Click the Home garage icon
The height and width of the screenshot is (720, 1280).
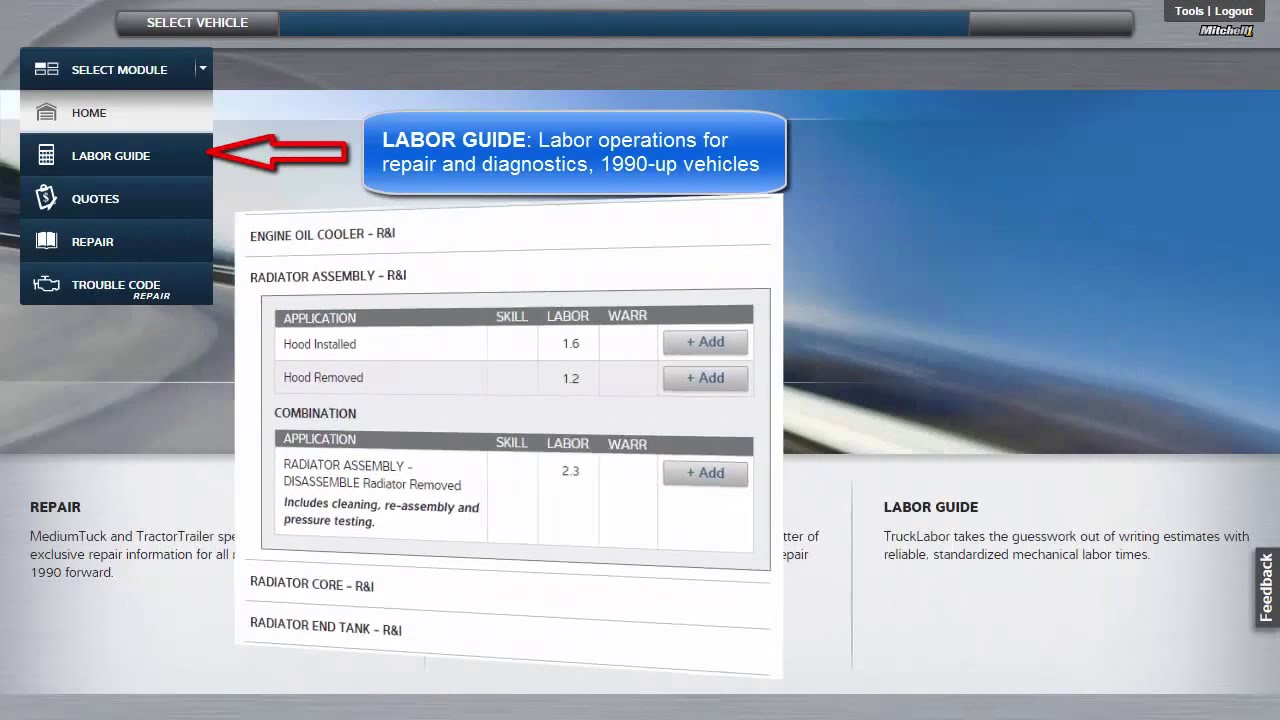[46, 112]
